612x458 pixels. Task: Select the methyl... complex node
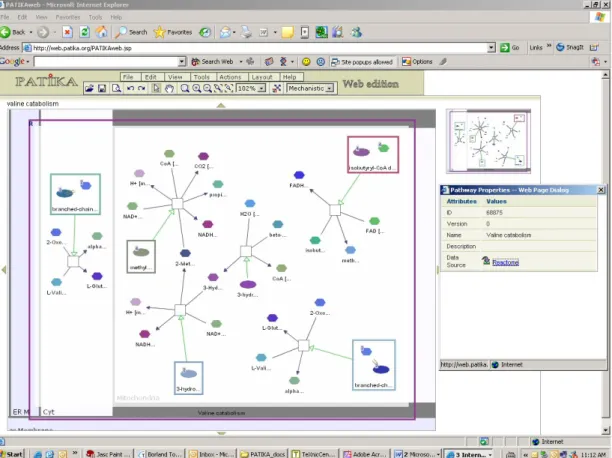tap(141, 257)
